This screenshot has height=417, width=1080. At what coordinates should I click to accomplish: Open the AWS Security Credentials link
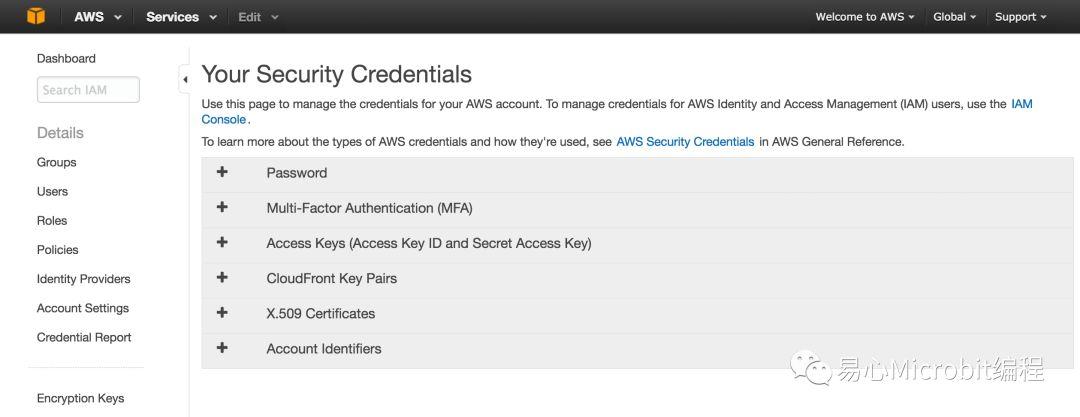pos(685,141)
